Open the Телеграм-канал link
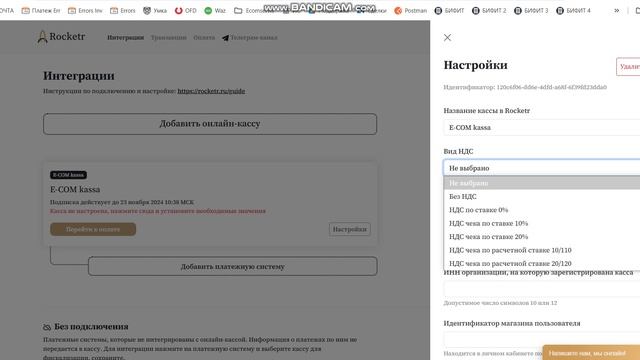The width and height of the screenshot is (640, 360). 254,38
